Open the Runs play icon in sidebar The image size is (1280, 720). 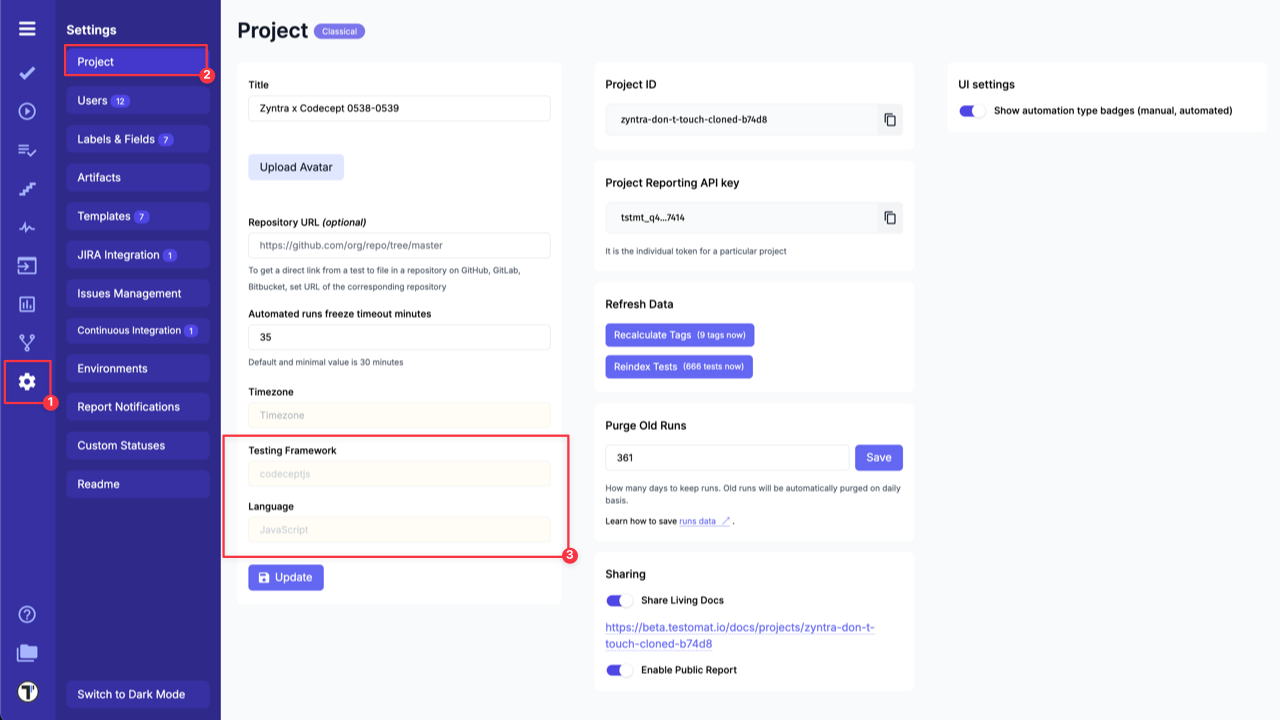click(x=27, y=111)
